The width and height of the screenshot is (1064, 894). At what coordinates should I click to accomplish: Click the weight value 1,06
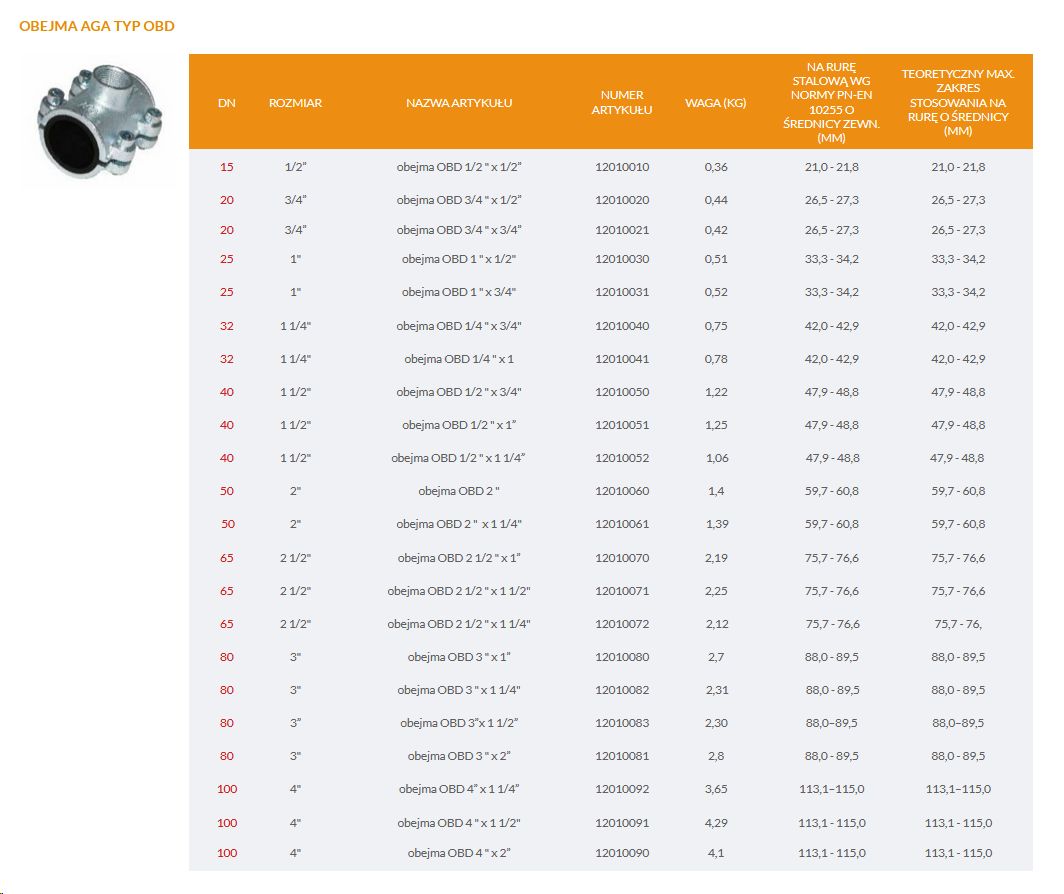716,458
